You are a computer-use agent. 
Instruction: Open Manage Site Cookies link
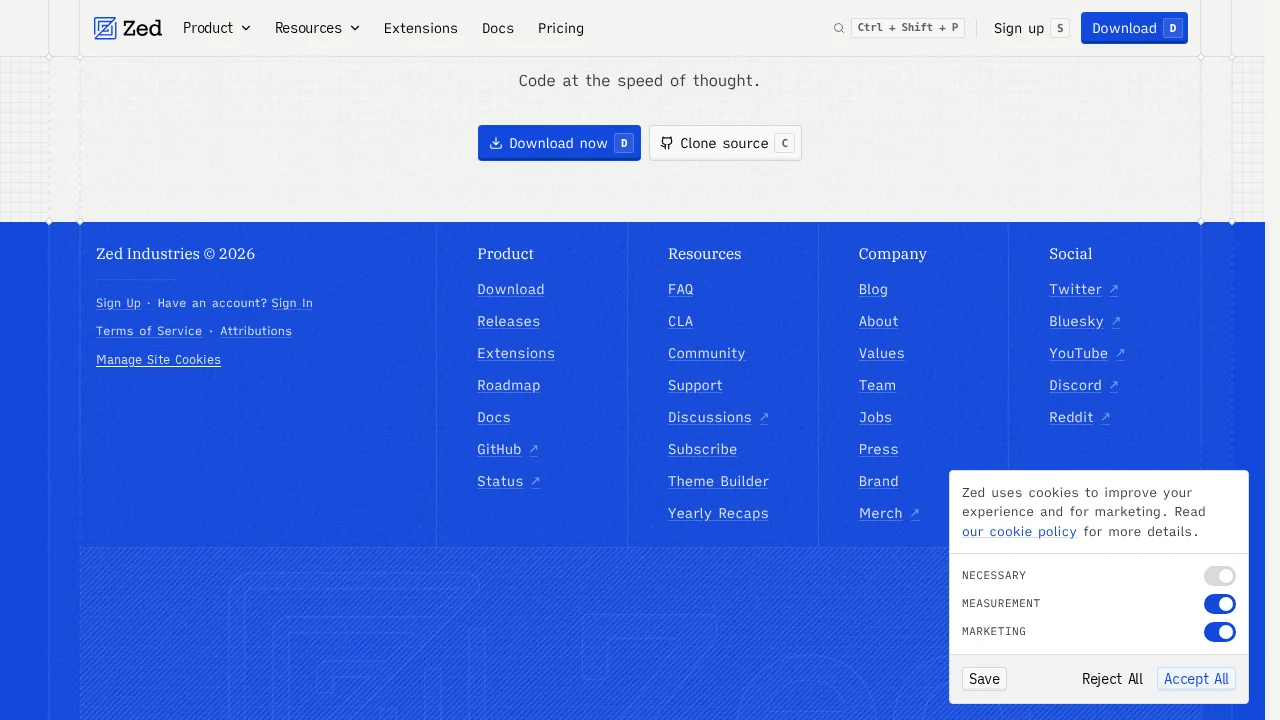[158, 360]
